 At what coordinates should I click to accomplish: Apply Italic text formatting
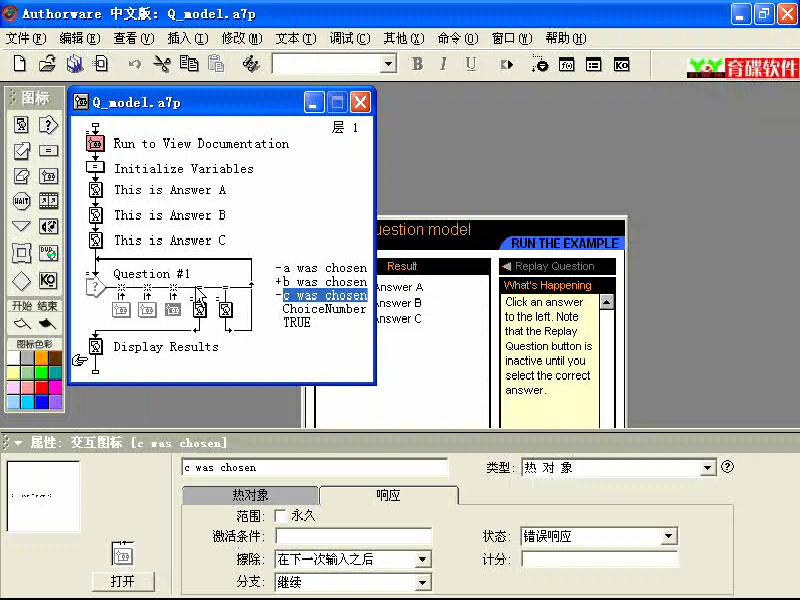click(x=443, y=64)
